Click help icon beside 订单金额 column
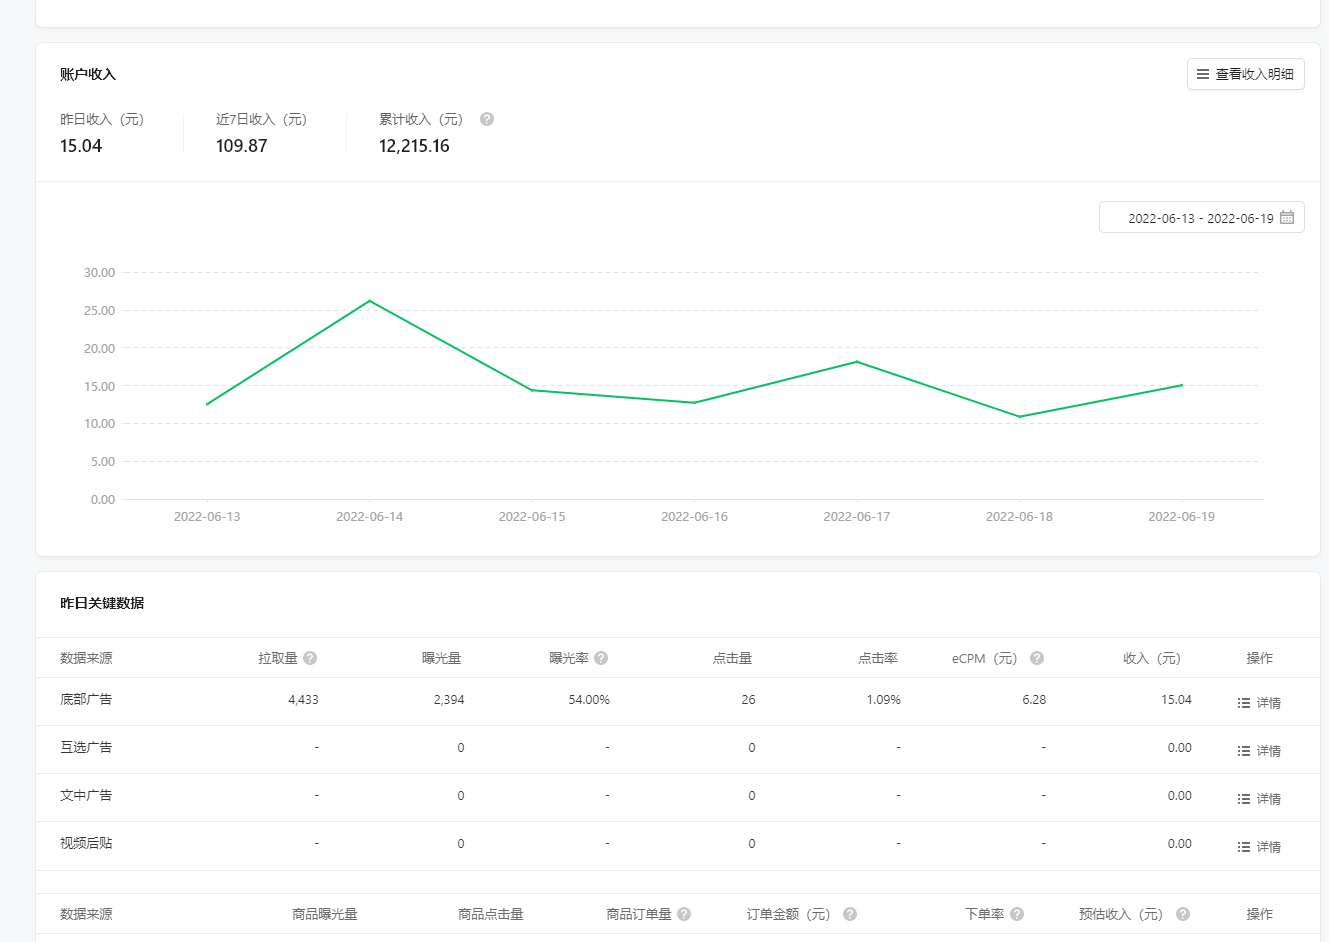1329x942 pixels. tap(850, 914)
